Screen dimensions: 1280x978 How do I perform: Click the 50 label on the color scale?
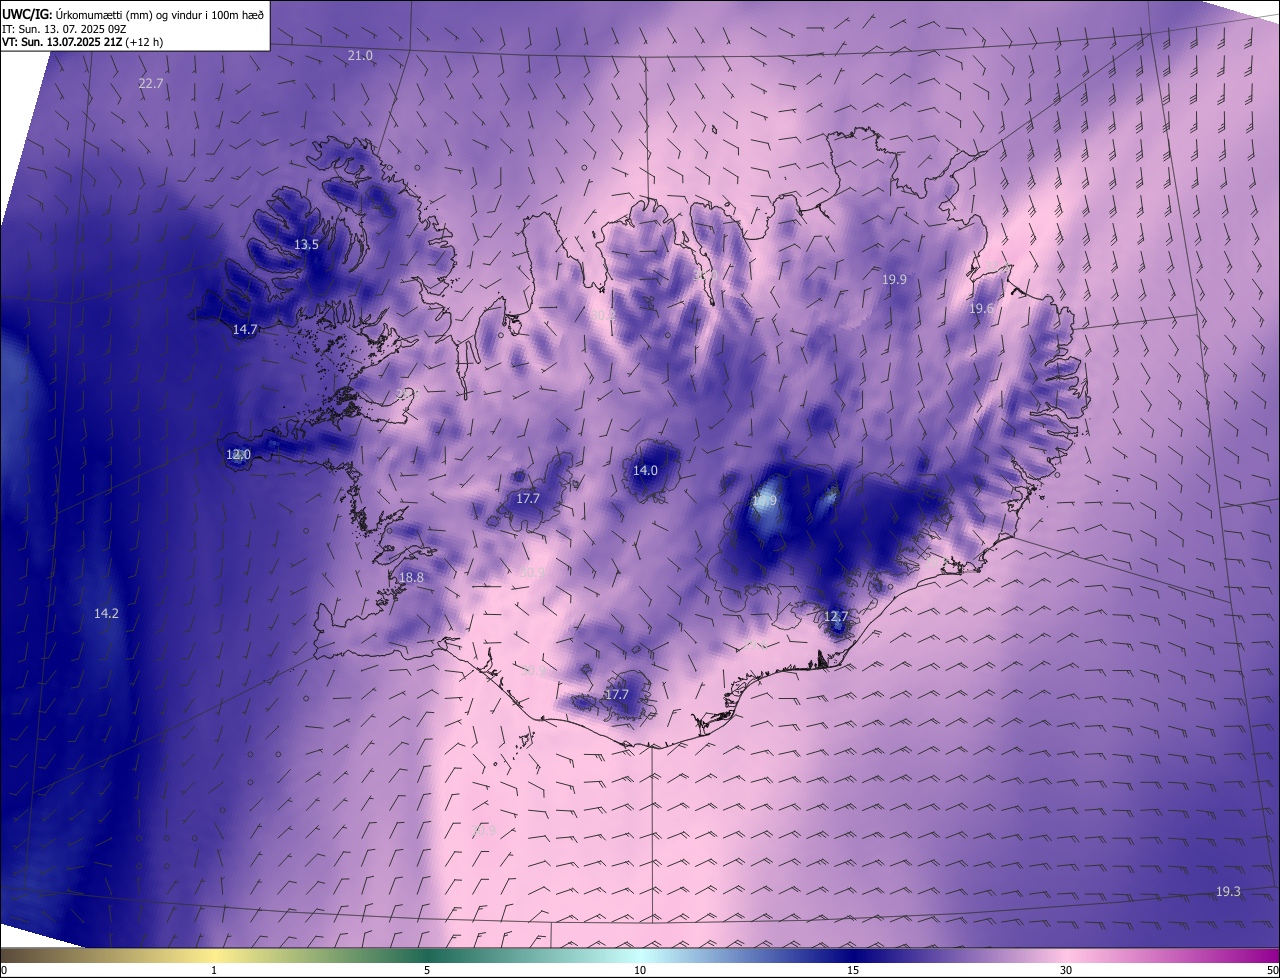(x=1272, y=971)
